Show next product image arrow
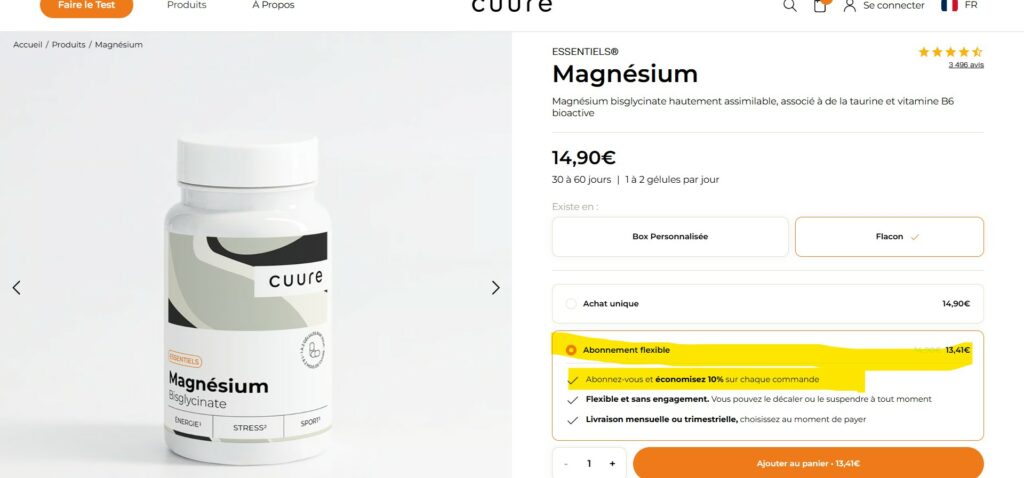The width and height of the screenshot is (1024, 478). pyautogui.click(x=496, y=287)
